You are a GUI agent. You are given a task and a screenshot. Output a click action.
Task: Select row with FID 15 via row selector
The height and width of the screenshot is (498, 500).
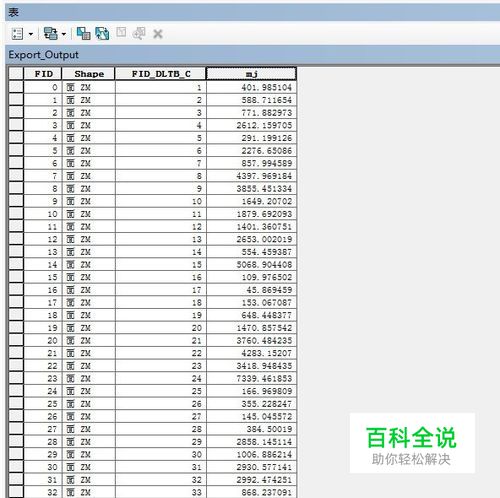pos(16,277)
